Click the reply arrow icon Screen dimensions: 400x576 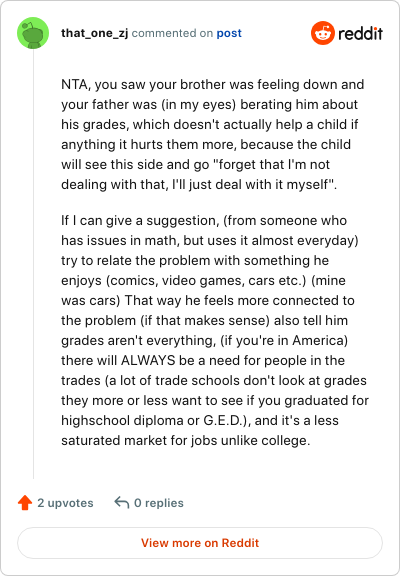tap(122, 503)
